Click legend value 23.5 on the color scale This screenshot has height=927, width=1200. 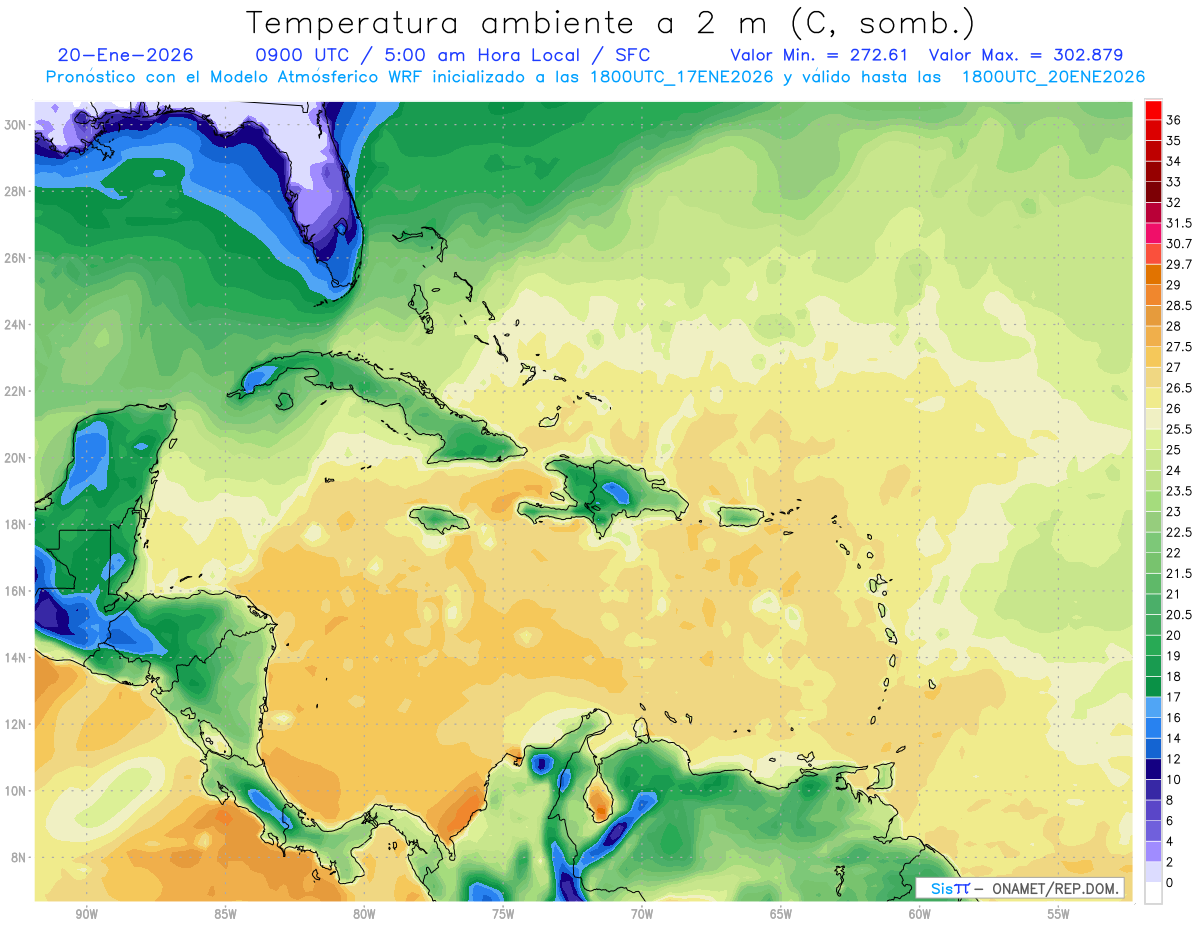[x=1179, y=491]
